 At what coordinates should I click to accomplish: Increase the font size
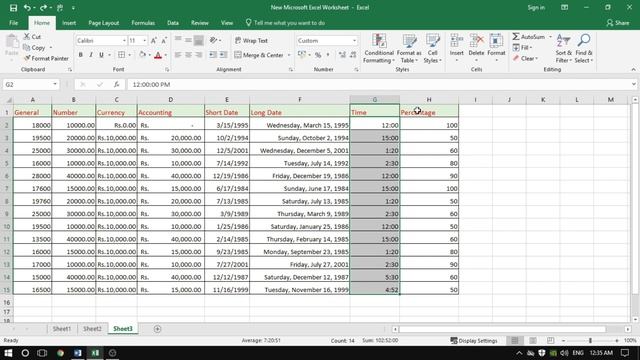154,40
